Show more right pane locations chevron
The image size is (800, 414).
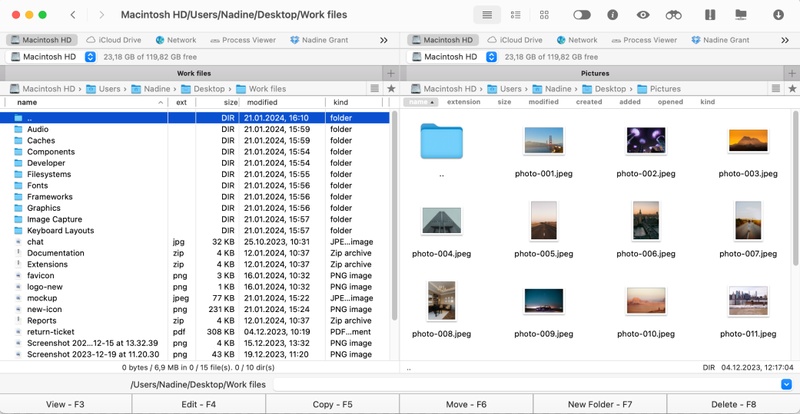[x=785, y=40]
